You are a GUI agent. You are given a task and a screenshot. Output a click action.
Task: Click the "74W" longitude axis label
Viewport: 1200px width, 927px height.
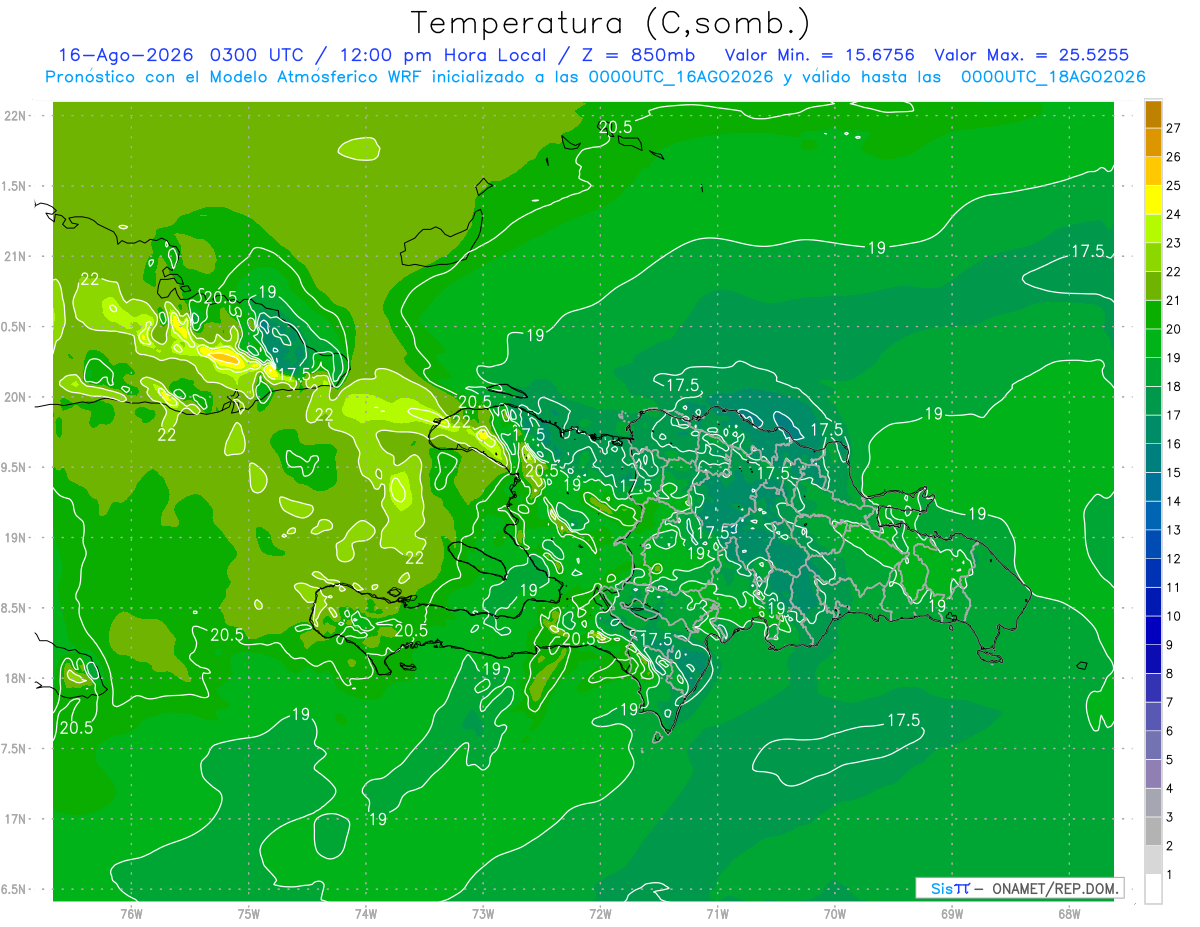366,913
